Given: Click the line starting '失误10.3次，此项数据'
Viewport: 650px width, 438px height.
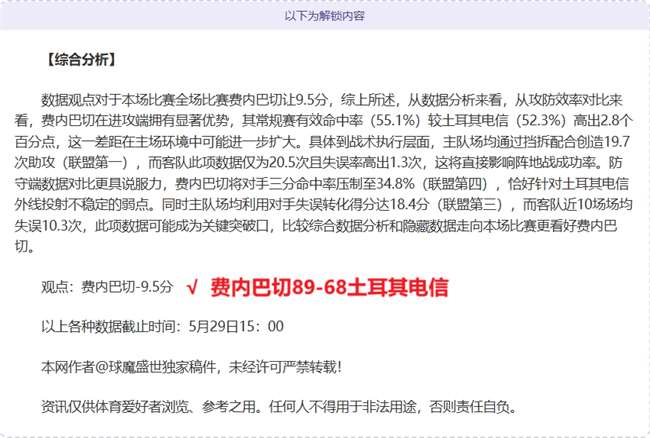Looking at the screenshot, I should point(316,226).
